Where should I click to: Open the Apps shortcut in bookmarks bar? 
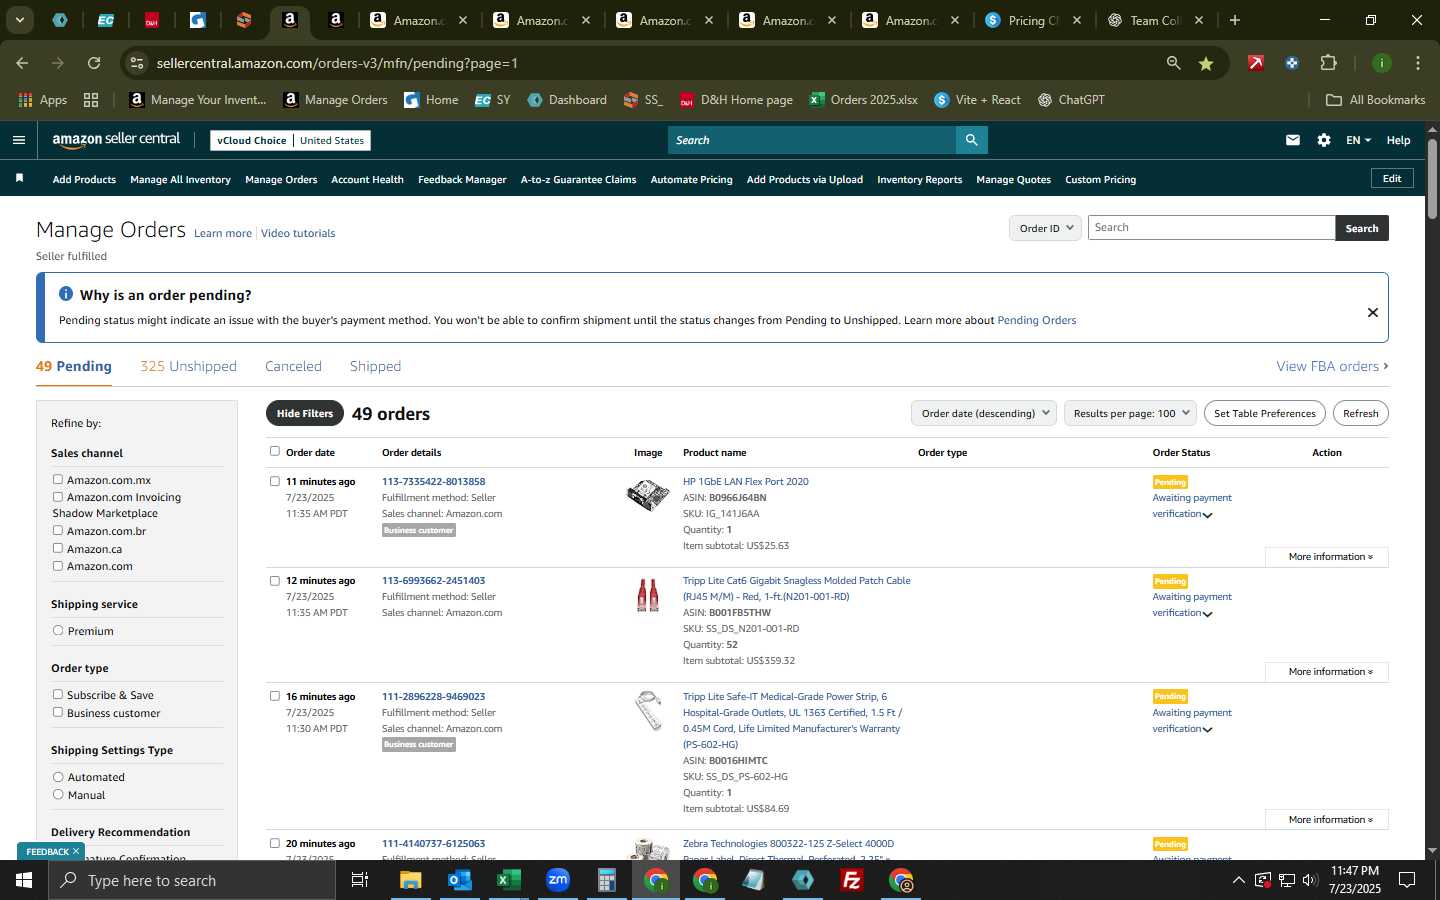pos(43,100)
